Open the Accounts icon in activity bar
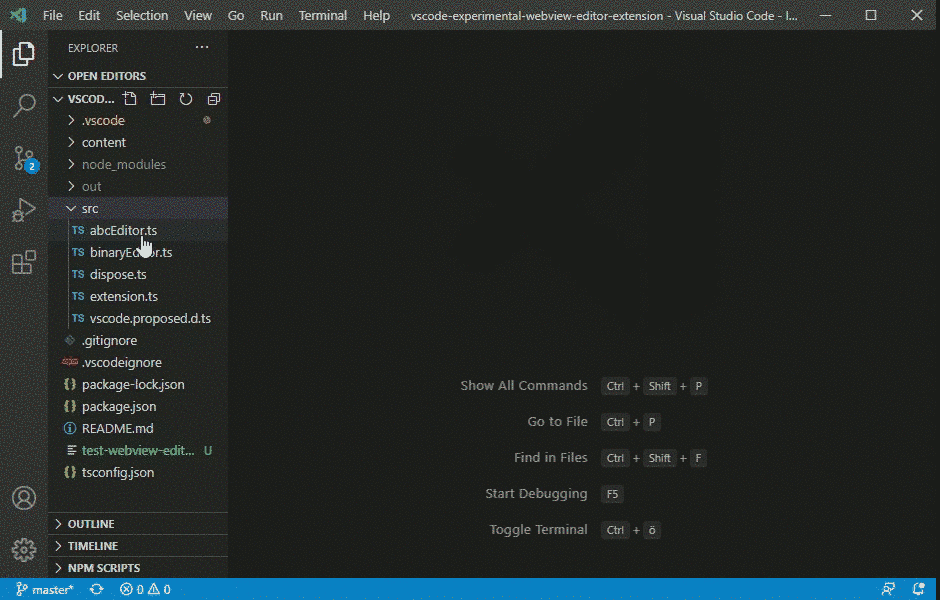The image size is (940, 600). [24, 498]
